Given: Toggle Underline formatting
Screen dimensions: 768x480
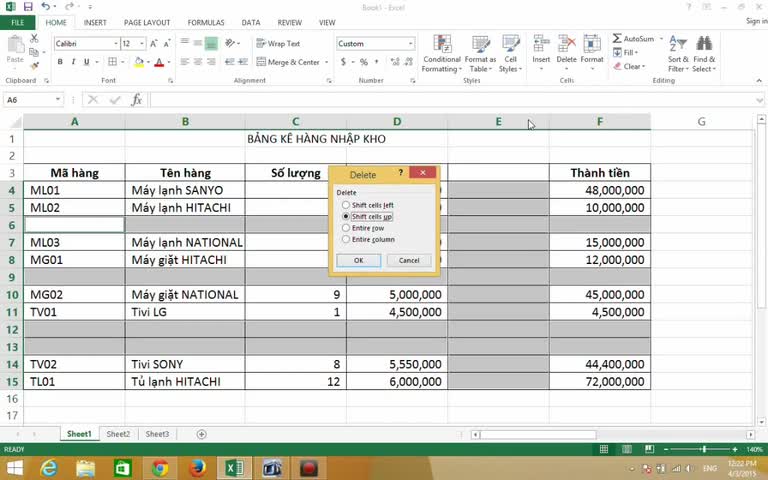Looking at the screenshot, I should tap(86, 62).
